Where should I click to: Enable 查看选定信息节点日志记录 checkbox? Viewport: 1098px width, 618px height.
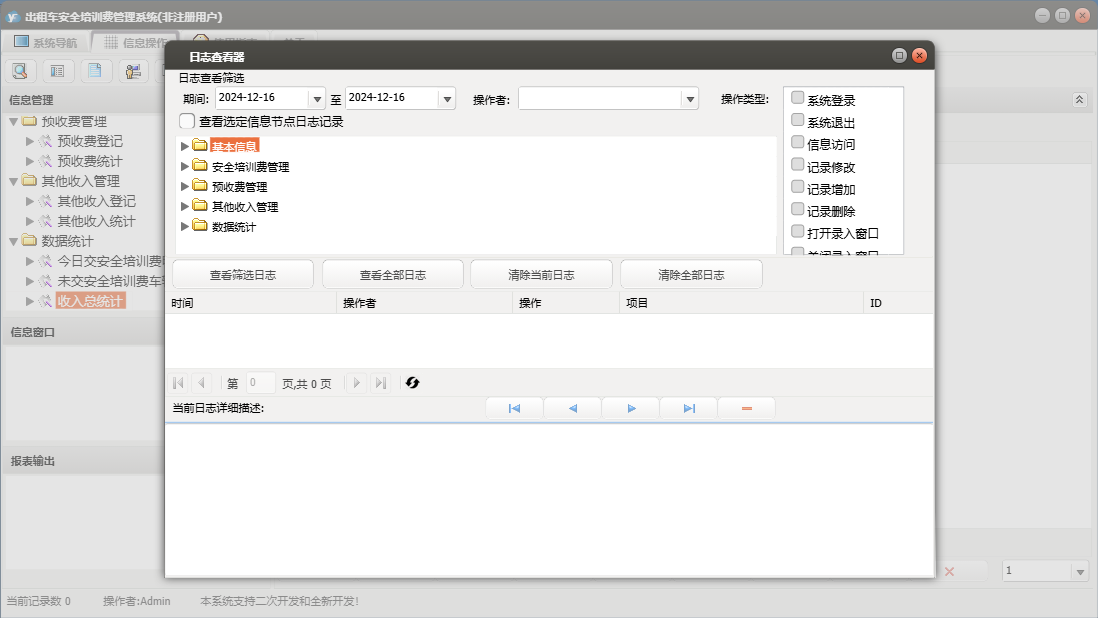coord(187,121)
